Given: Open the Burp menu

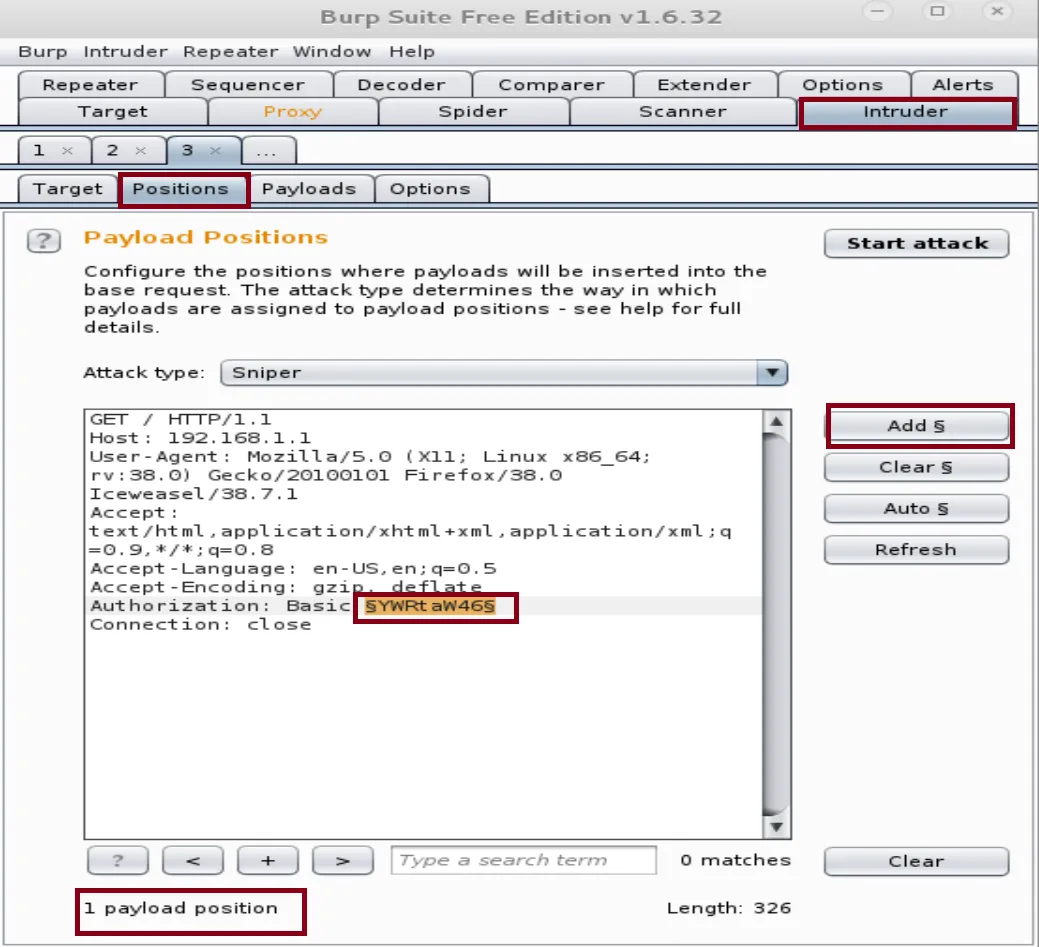Looking at the screenshot, I should click(42, 52).
